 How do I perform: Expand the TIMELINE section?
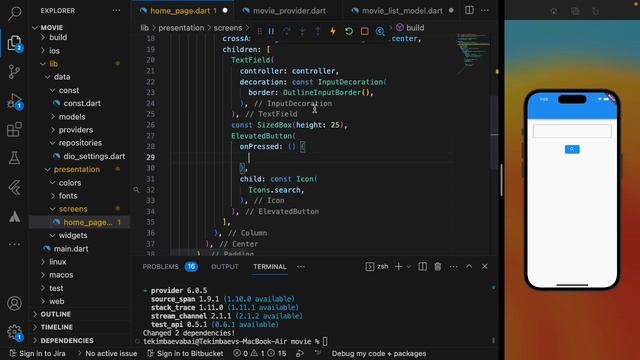pos(80,327)
